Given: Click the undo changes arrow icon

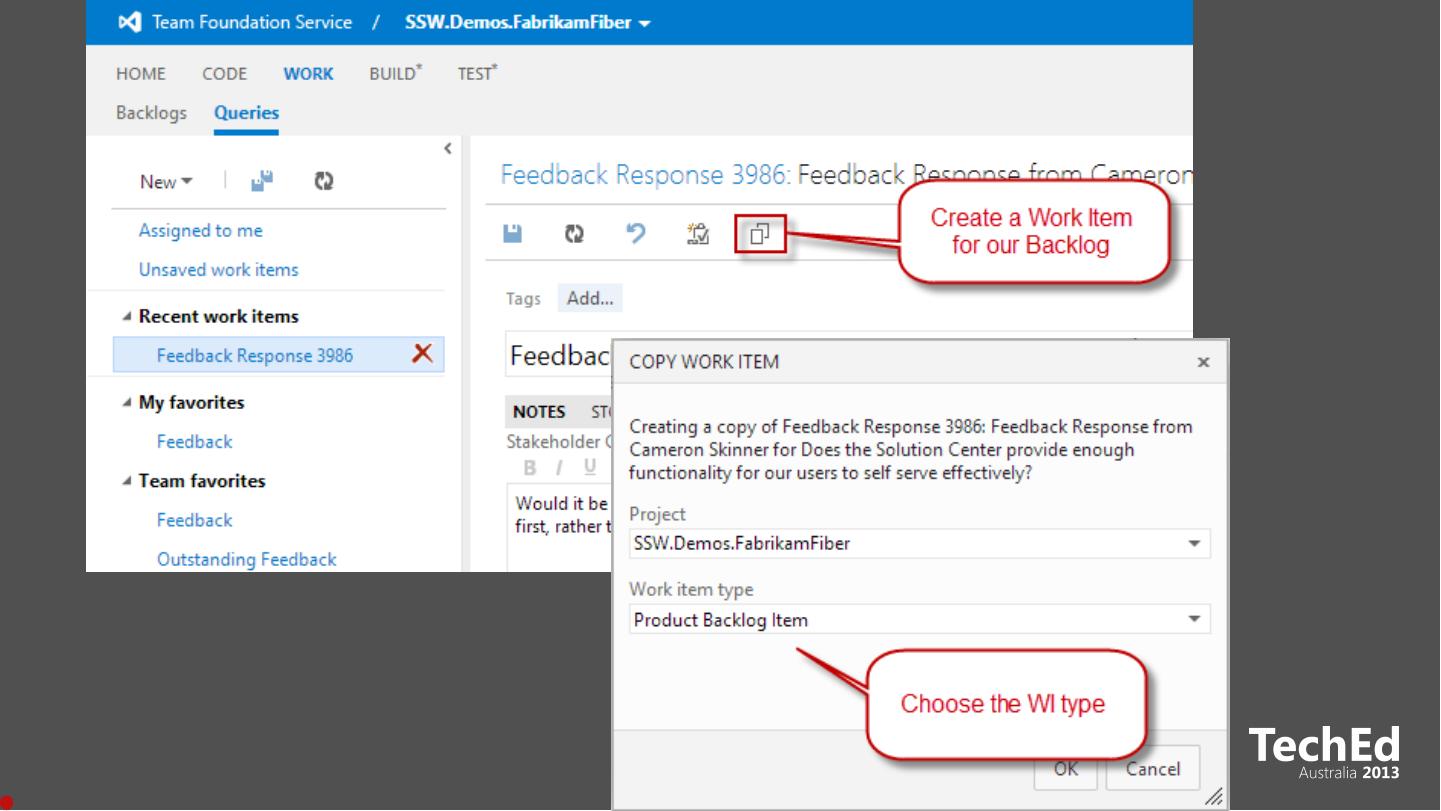Looking at the screenshot, I should click(636, 234).
